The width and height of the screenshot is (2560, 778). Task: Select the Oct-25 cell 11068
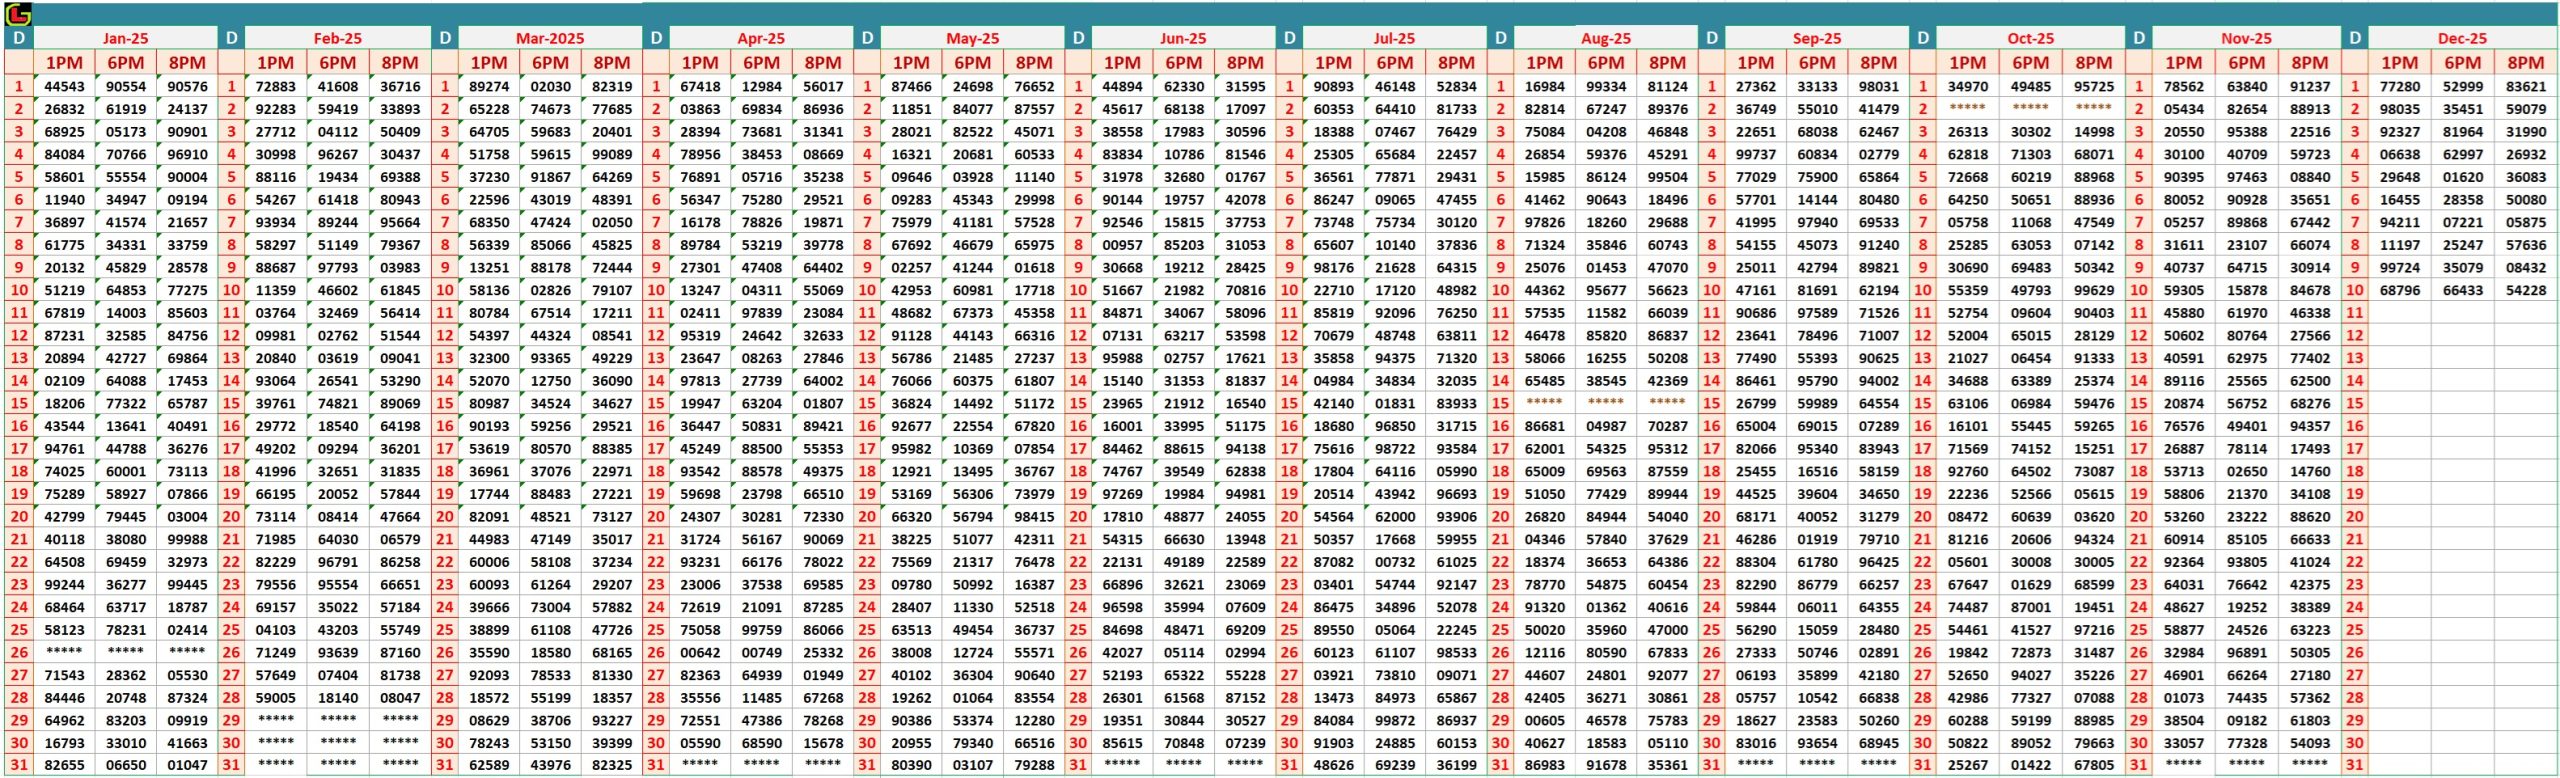2031,223
